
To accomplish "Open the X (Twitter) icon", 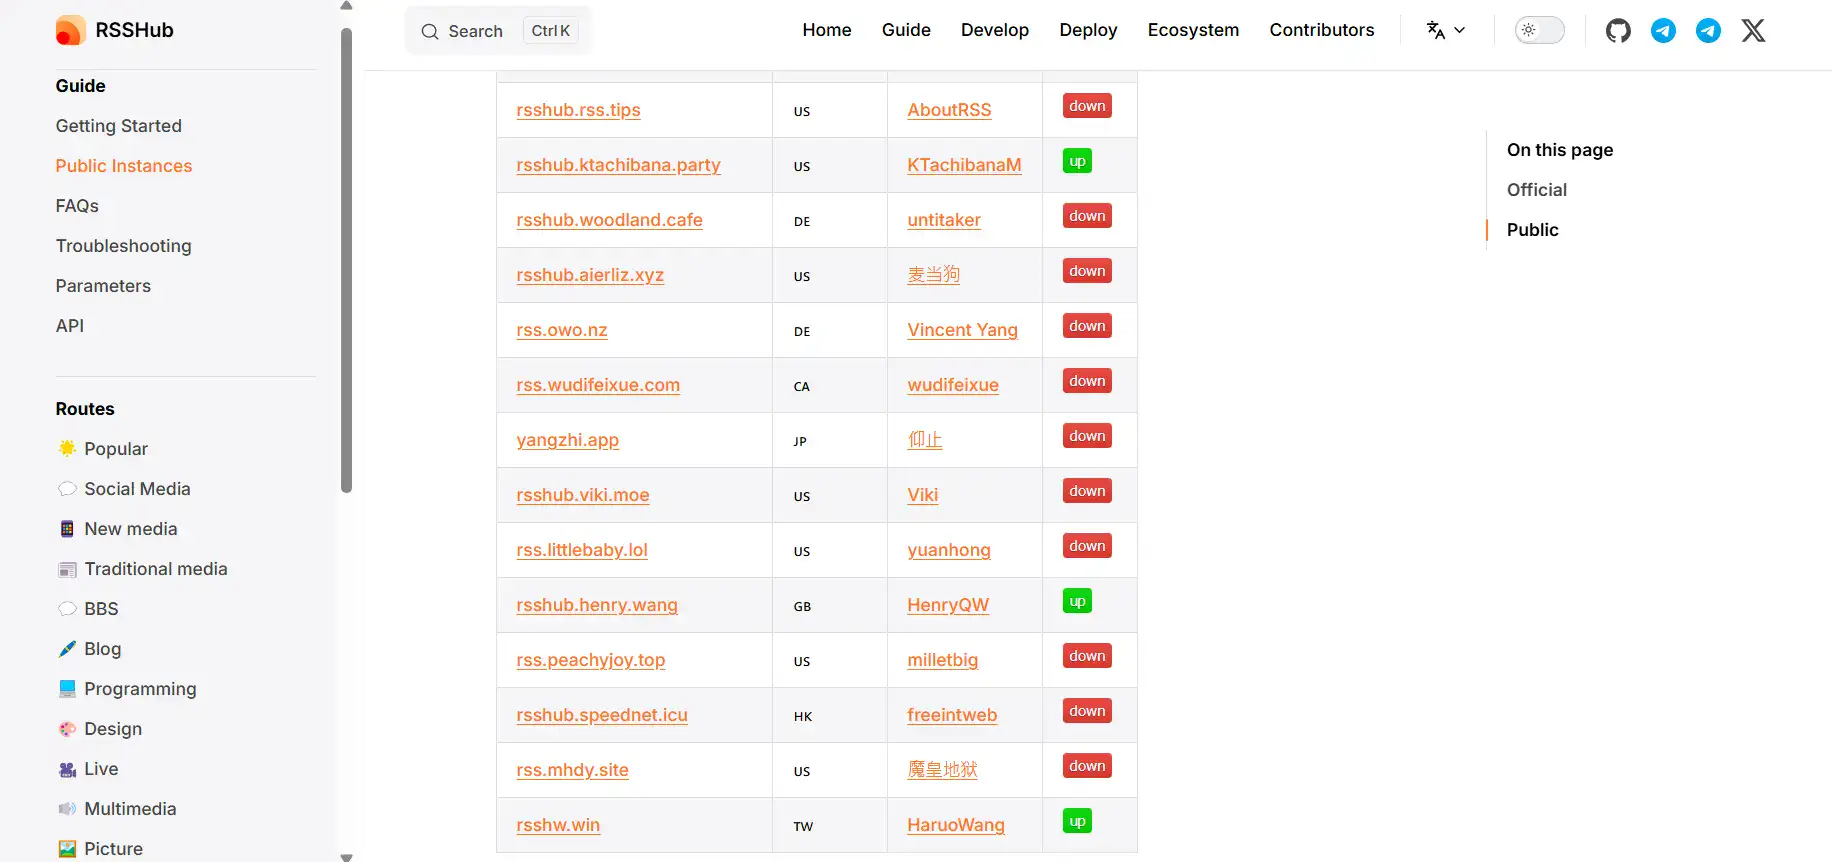I will coord(1753,31).
